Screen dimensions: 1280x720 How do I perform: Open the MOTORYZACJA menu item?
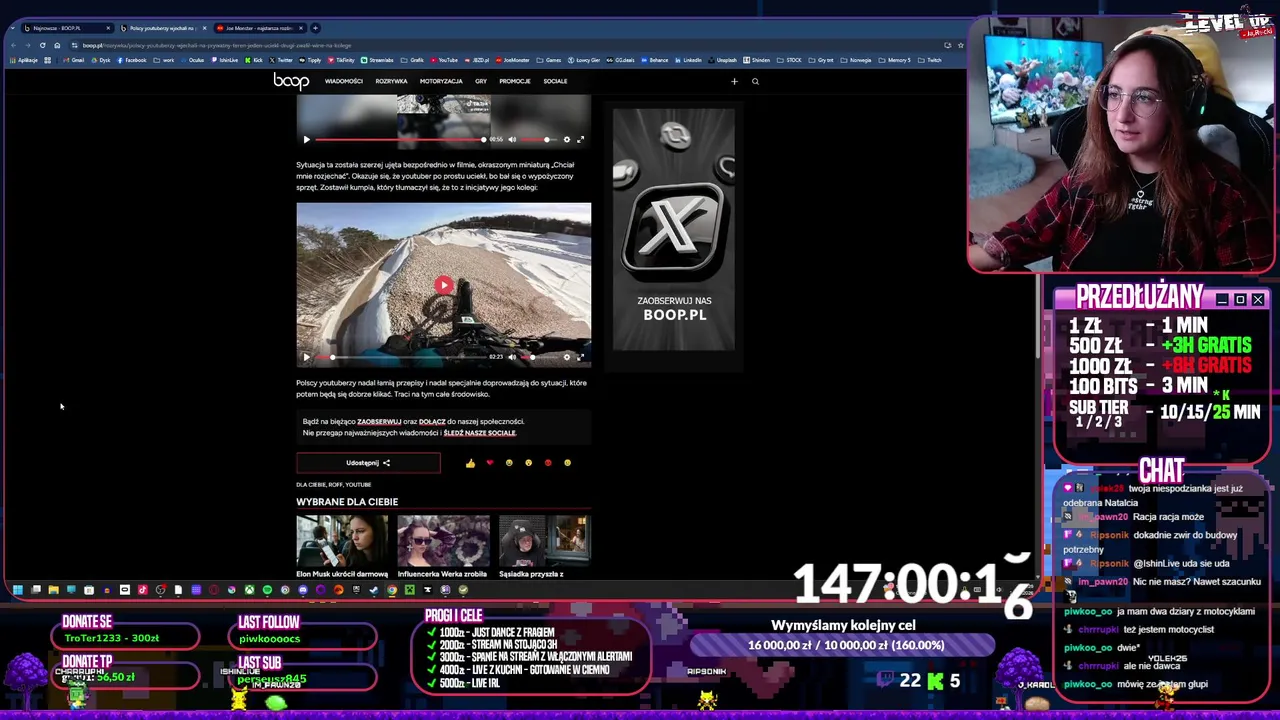tap(441, 81)
